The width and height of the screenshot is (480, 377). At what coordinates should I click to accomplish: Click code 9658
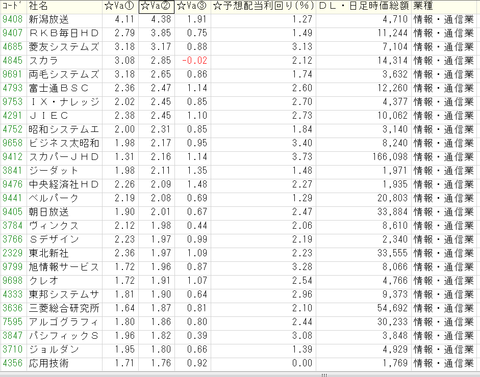tap(13, 143)
